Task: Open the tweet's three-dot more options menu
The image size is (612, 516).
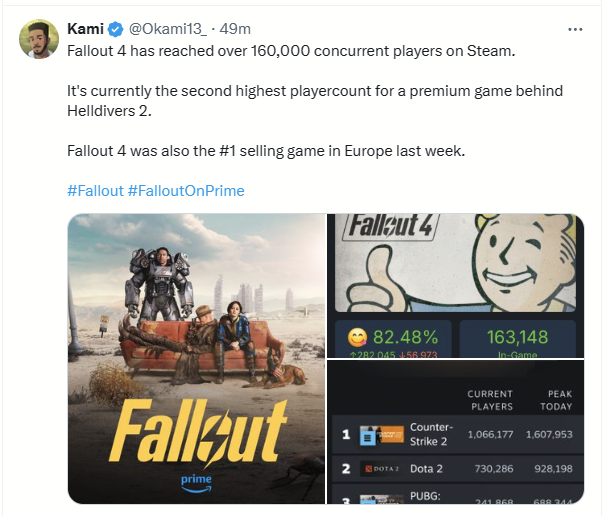Action: point(574,30)
